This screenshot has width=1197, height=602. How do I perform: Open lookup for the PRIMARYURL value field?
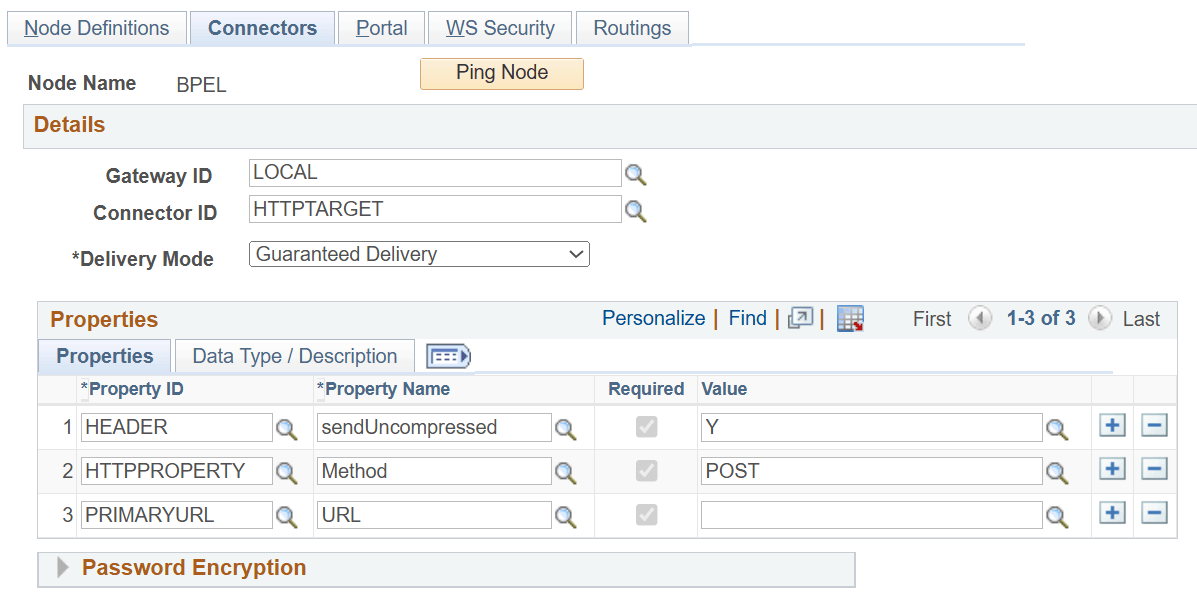click(x=1058, y=516)
